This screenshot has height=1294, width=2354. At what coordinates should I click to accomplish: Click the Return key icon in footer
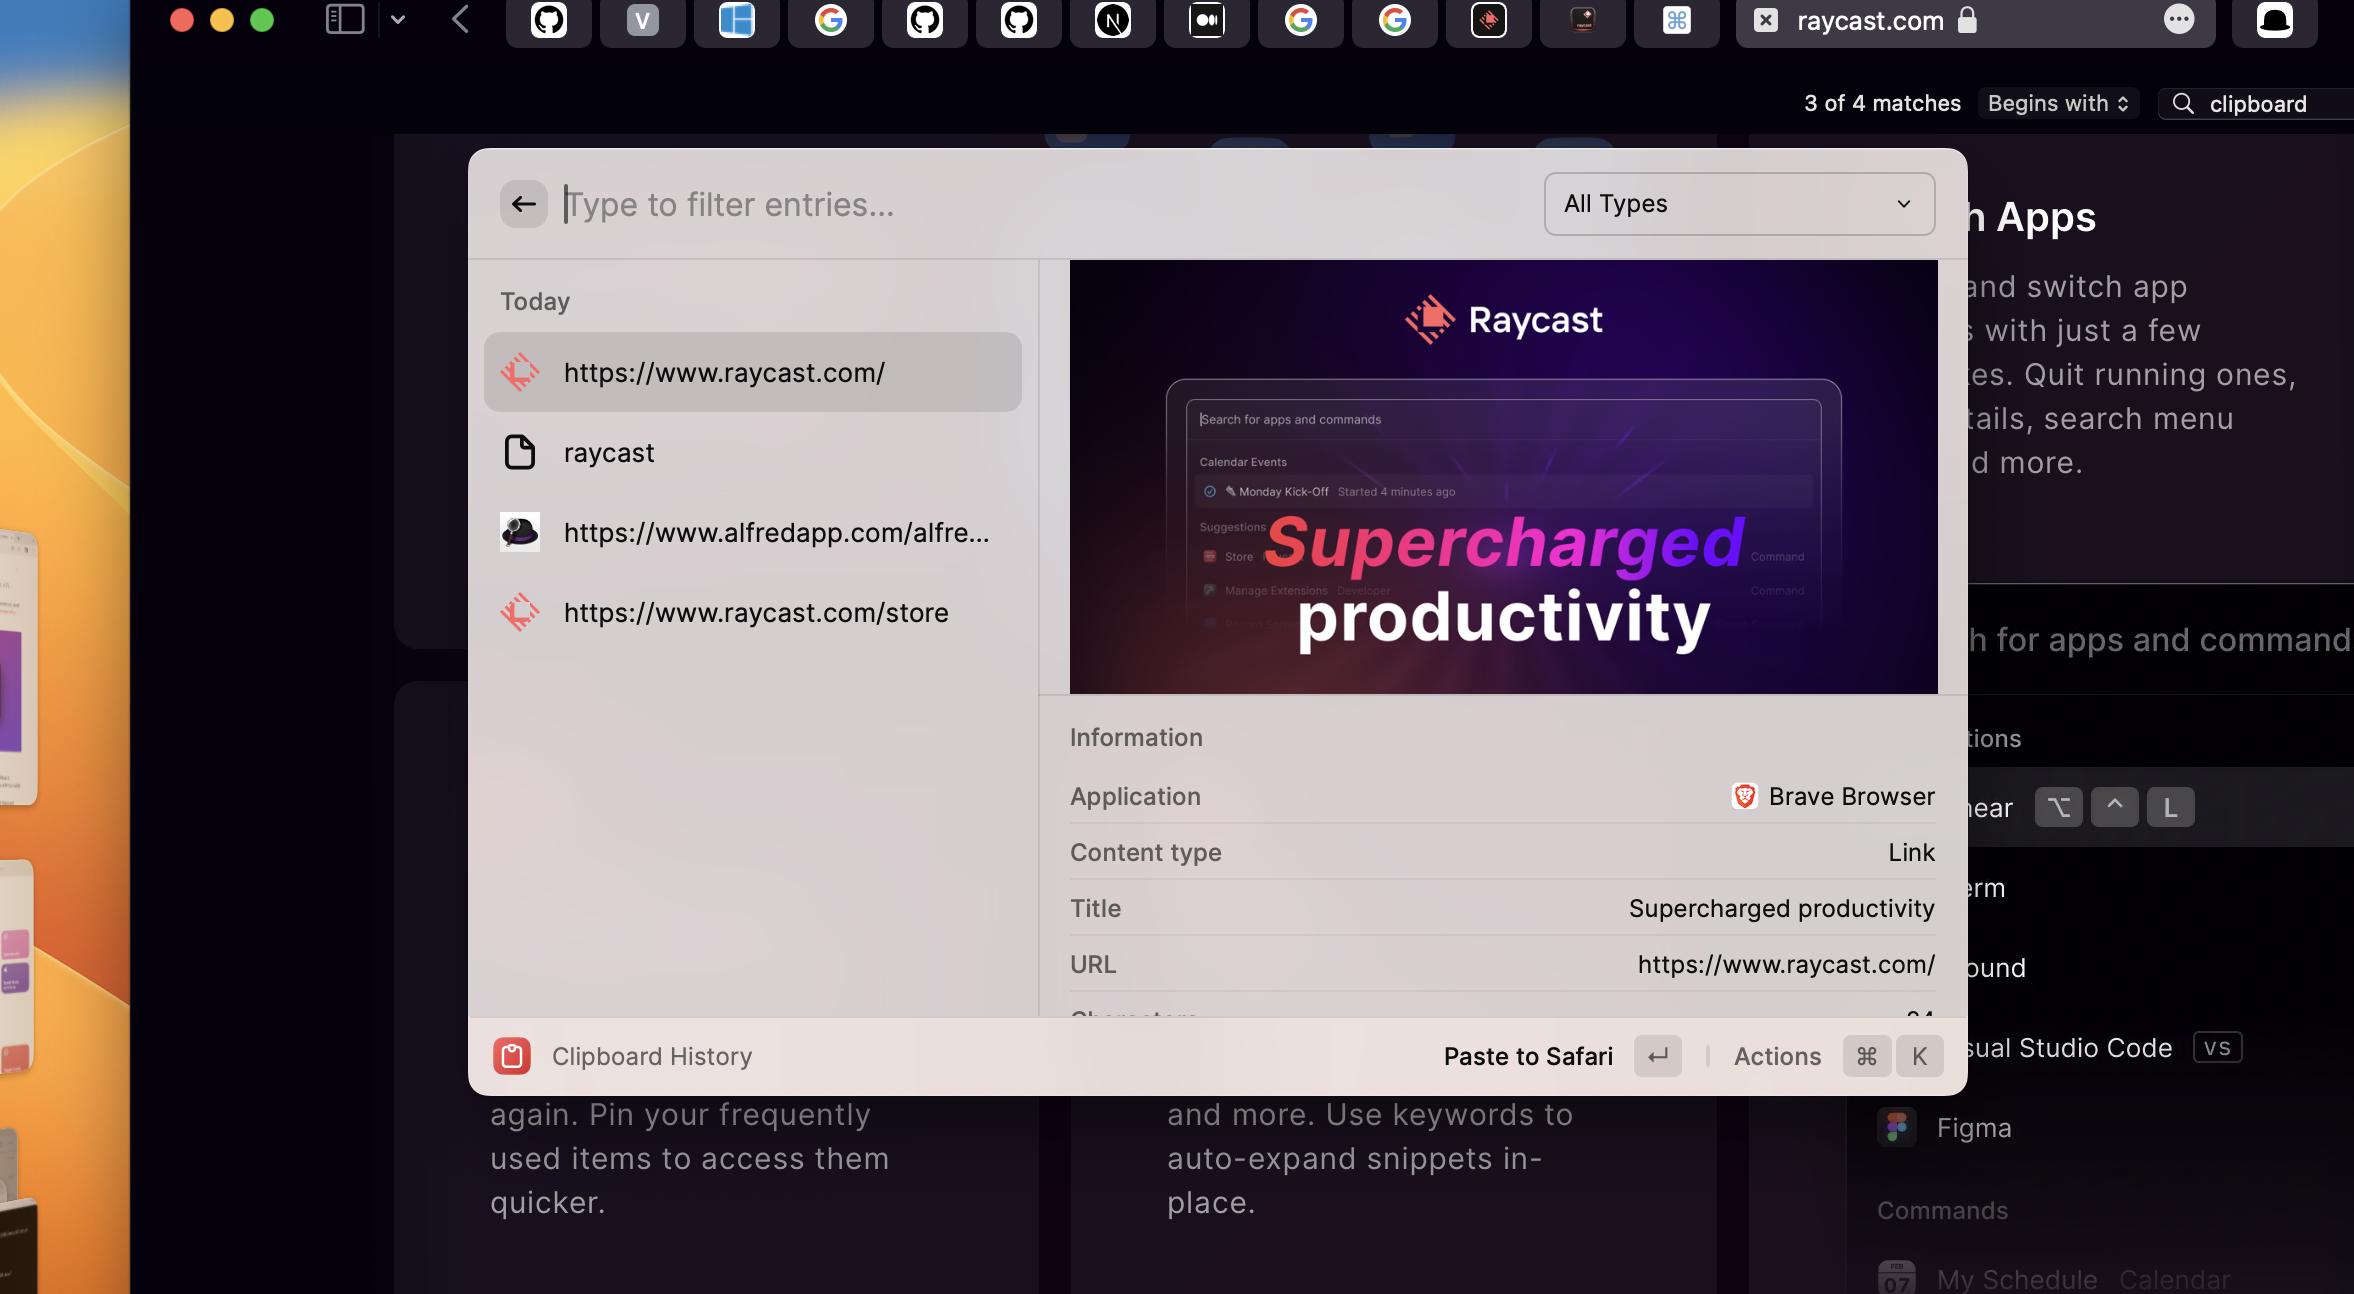pyautogui.click(x=1657, y=1056)
